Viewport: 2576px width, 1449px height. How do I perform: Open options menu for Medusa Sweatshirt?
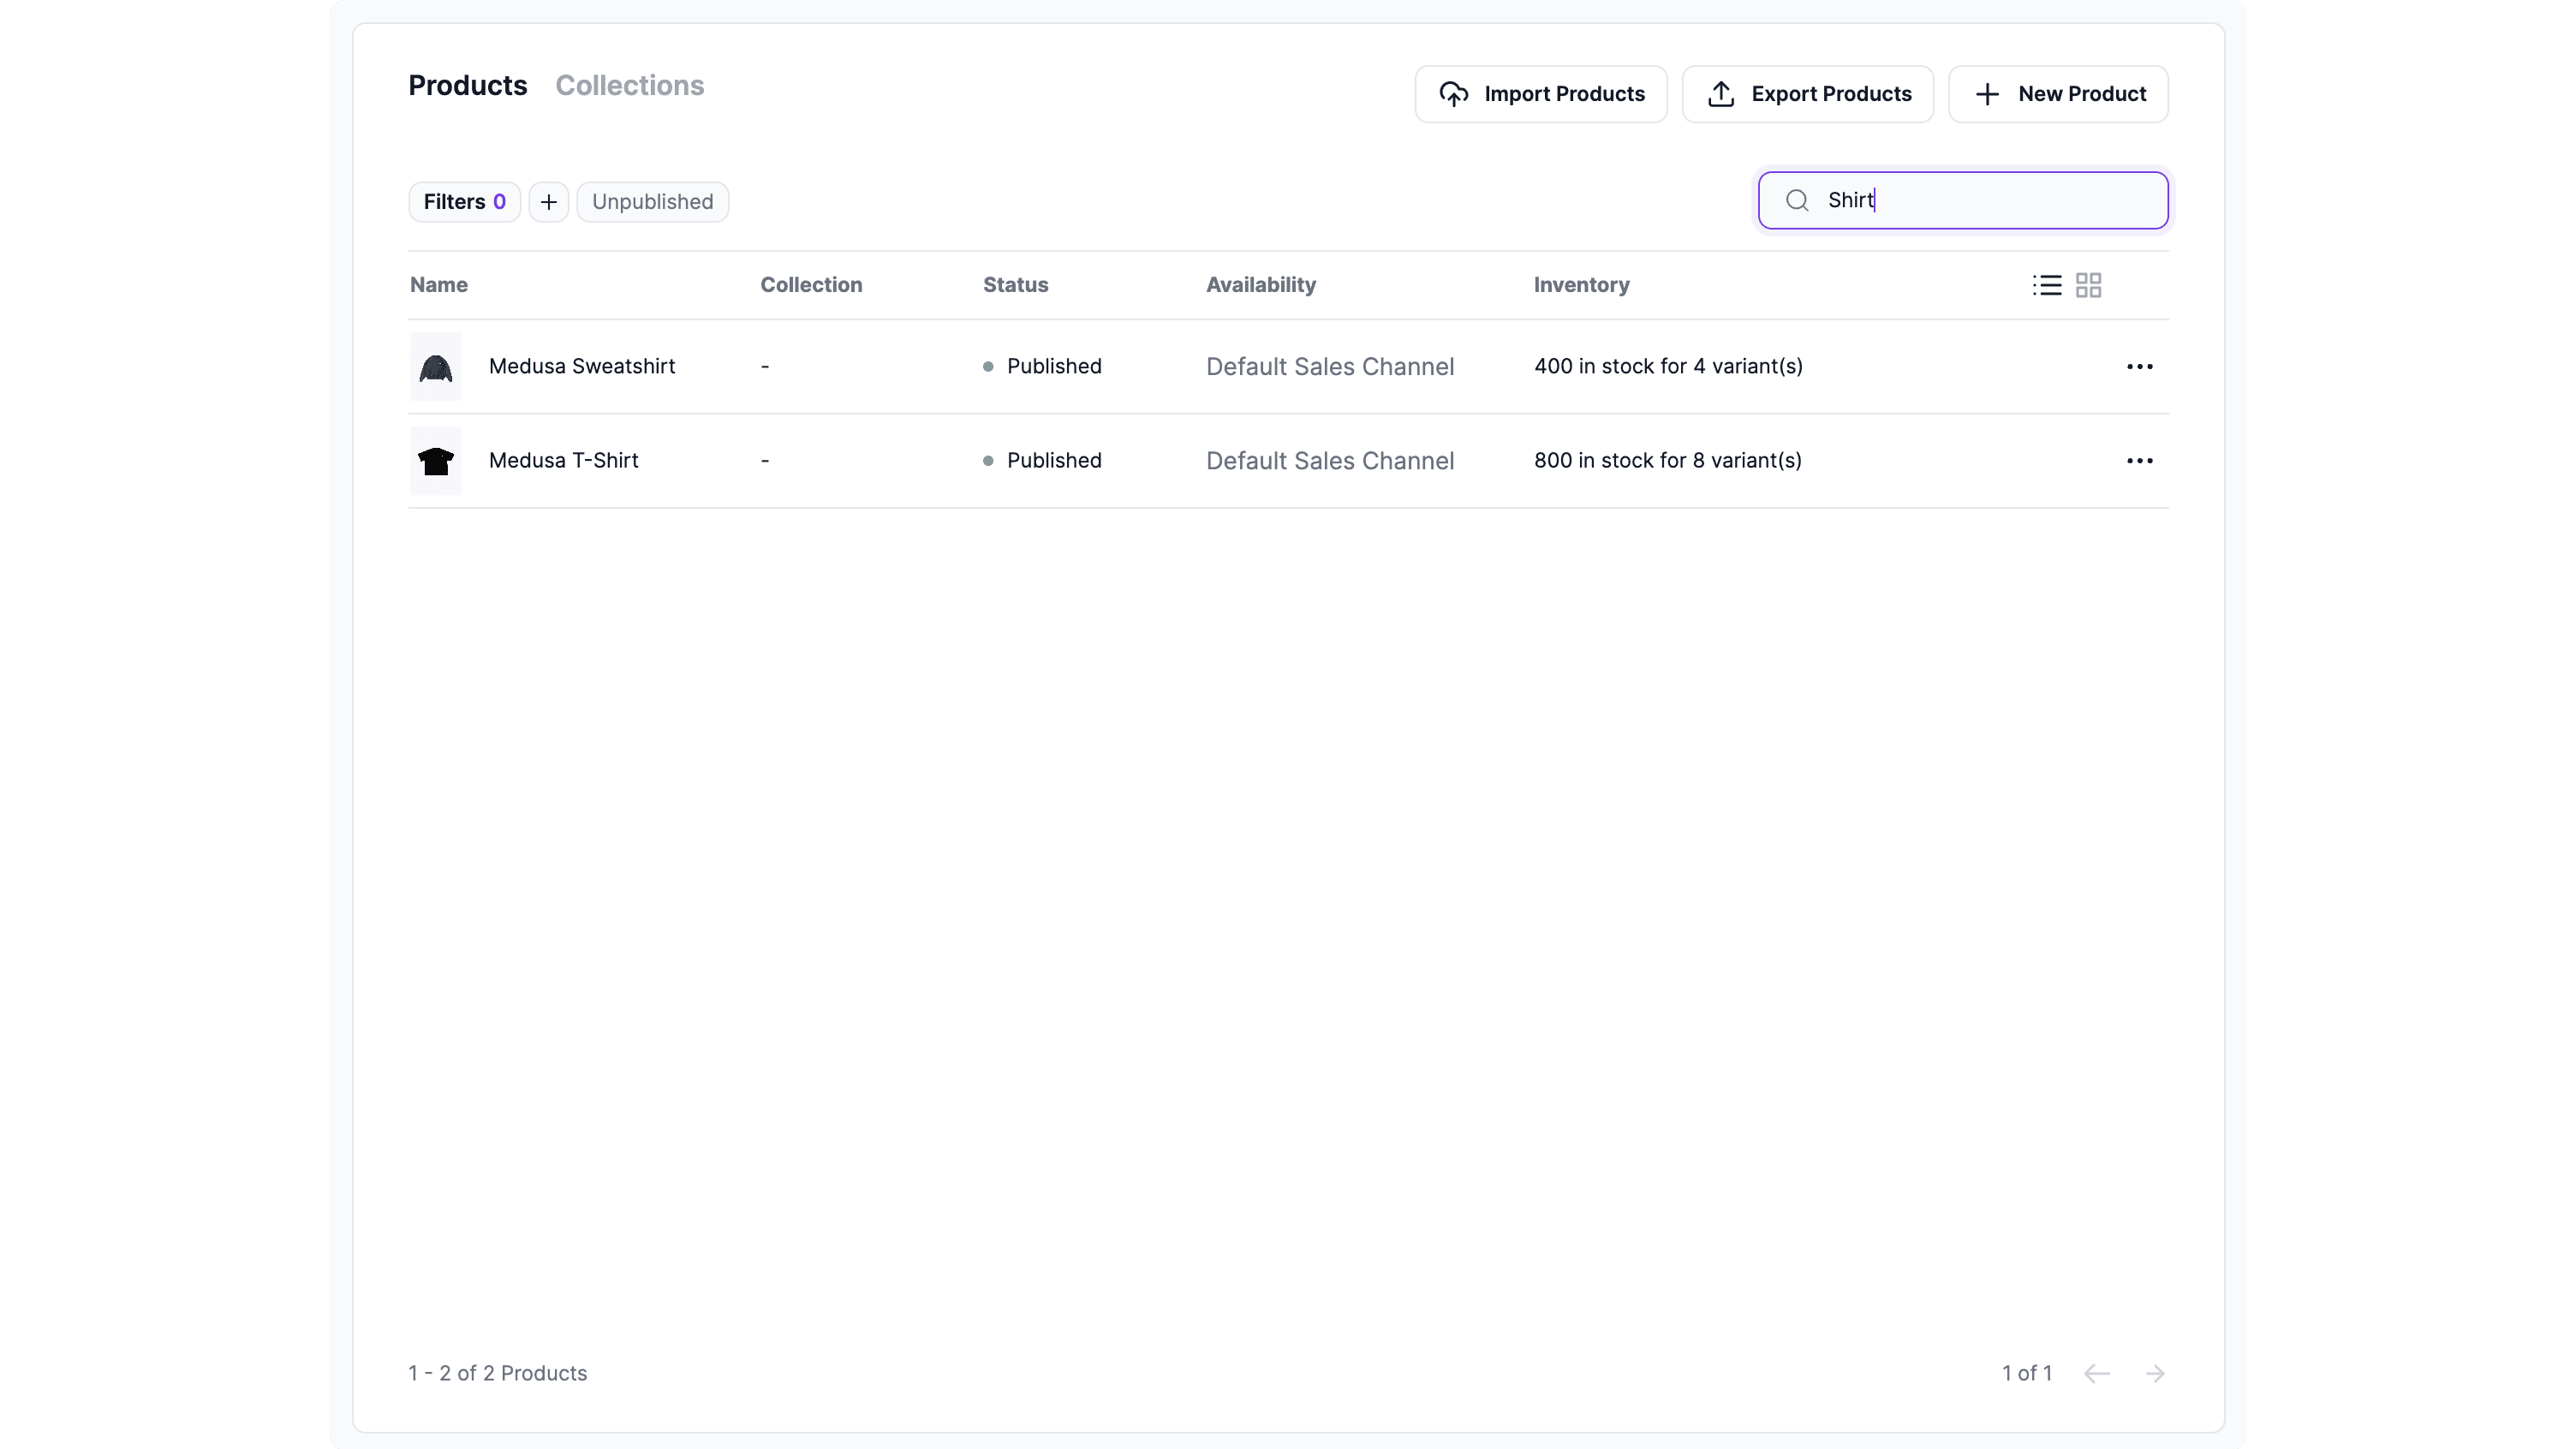(x=2139, y=367)
